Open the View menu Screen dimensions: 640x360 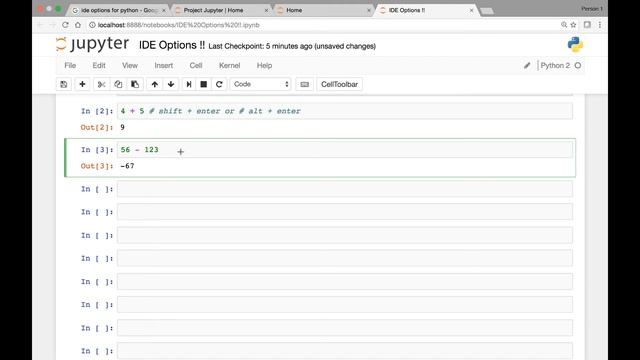tap(130, 65)
